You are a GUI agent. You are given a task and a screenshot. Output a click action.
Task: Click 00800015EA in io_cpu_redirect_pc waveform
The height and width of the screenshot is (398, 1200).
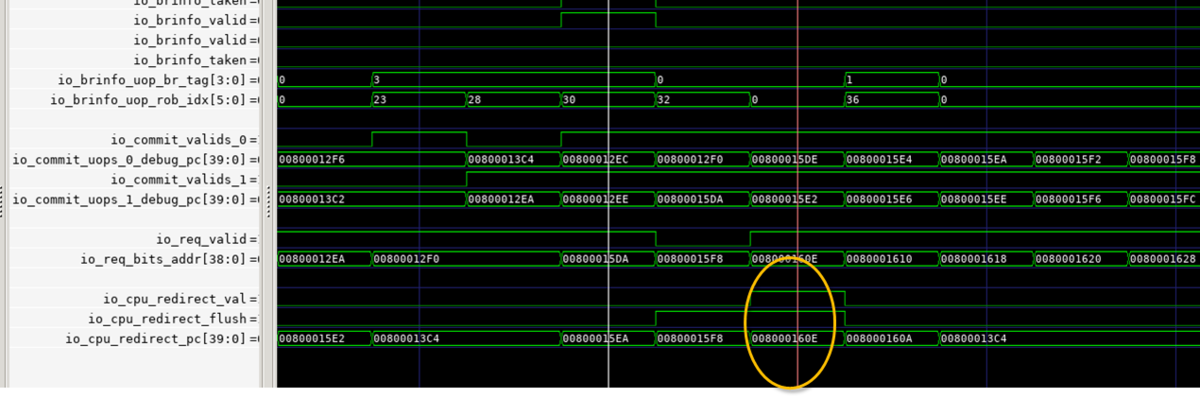596,339
